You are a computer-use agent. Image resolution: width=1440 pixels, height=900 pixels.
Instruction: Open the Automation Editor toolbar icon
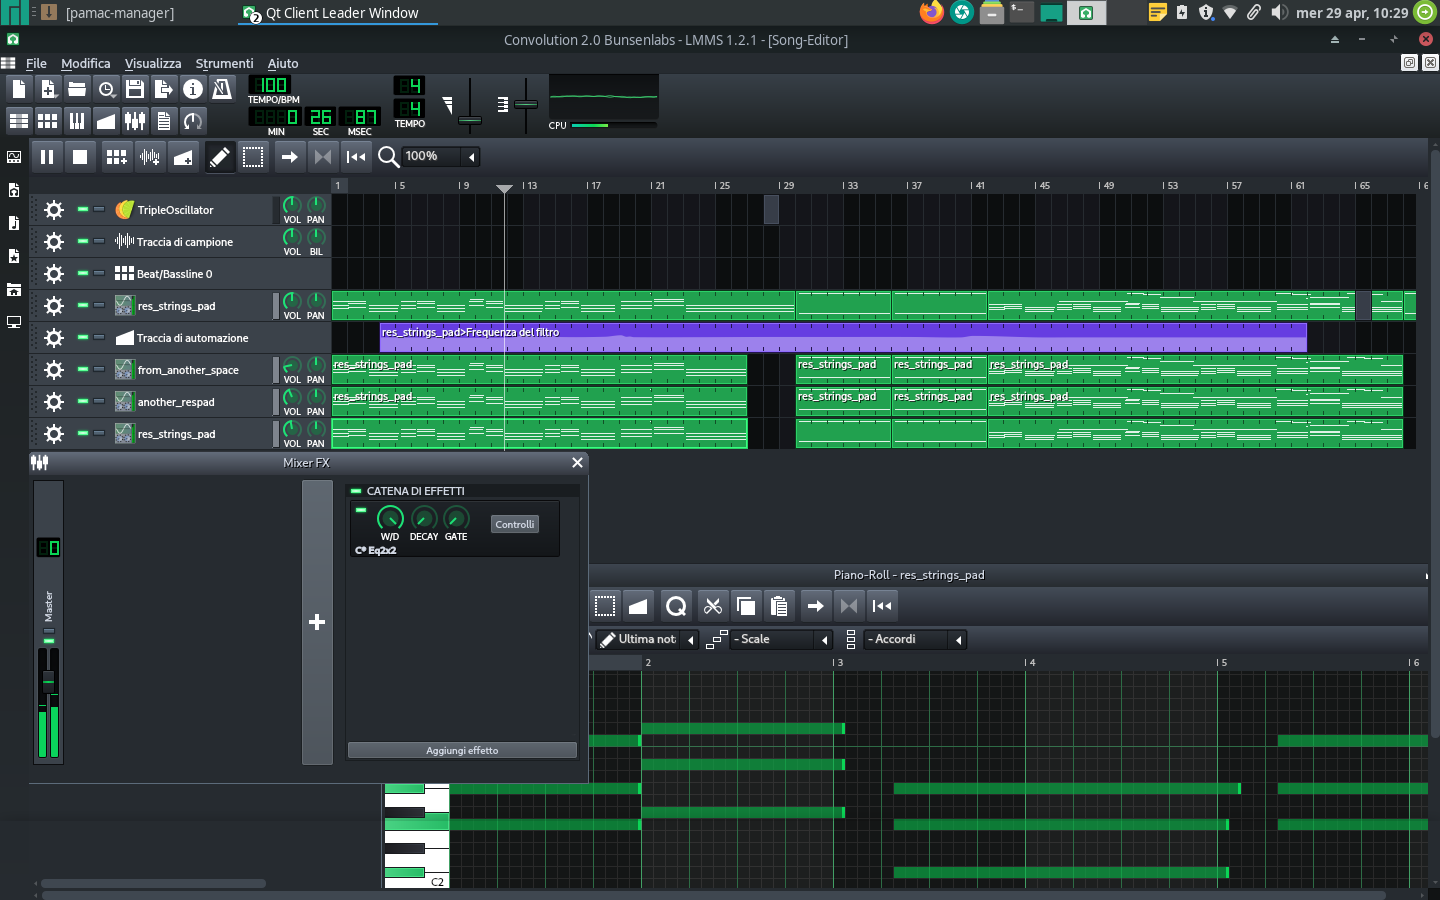(106, 121)
